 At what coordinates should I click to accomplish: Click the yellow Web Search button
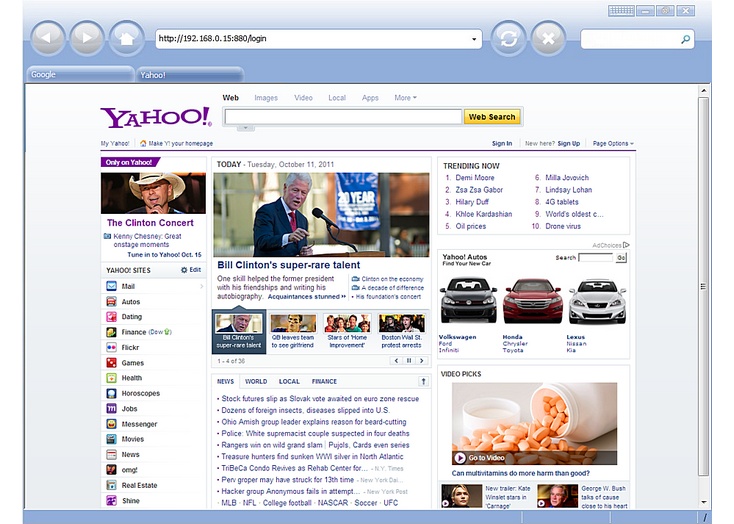[x=492, y=117]
